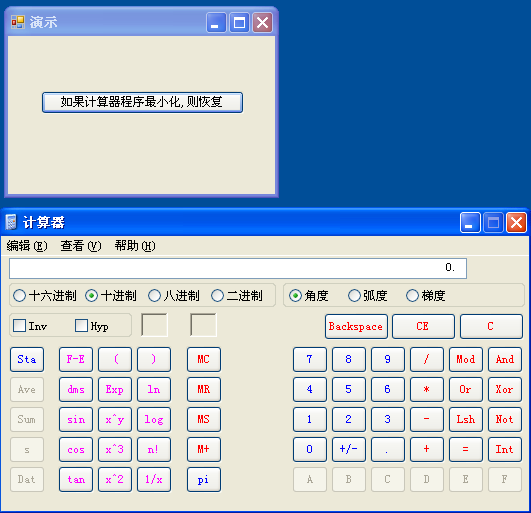
Task: Click digit 6 on the keypad
Action: pyautogui.click(x=387, y=389)
